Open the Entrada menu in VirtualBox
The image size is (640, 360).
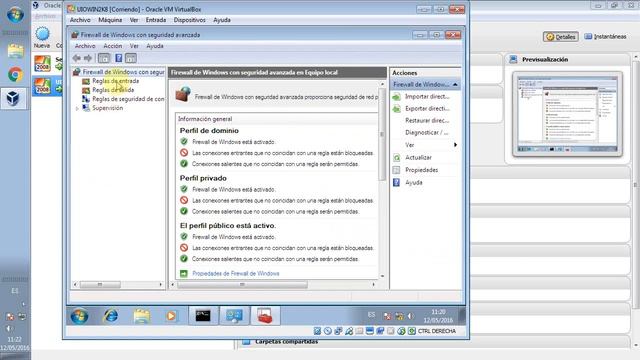coord(156,20)
